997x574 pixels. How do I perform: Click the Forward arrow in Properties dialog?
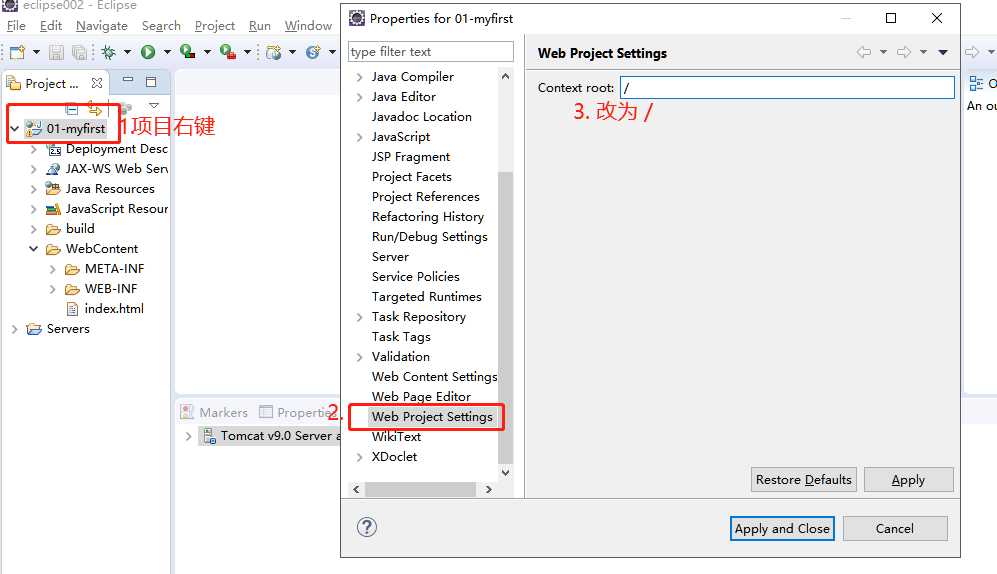(x=904, y=52)
